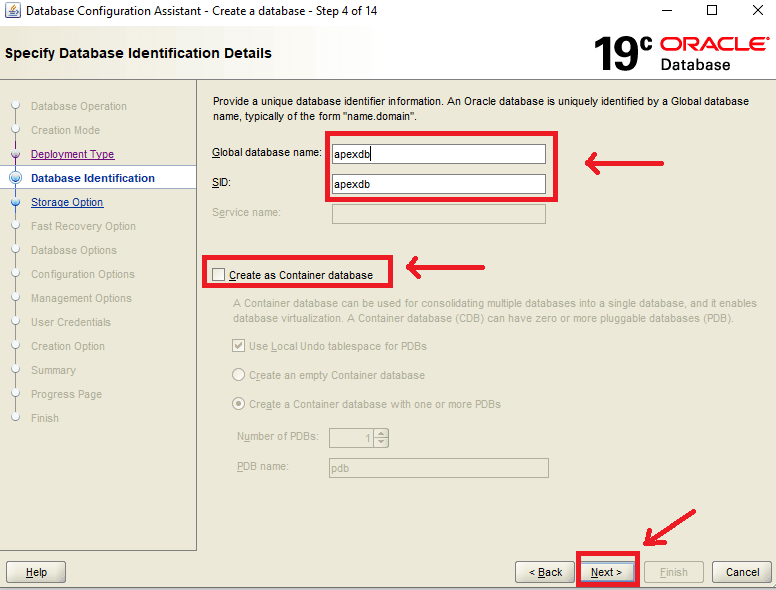
Task: Go Back to the previous step
Action: click(545, 572)
